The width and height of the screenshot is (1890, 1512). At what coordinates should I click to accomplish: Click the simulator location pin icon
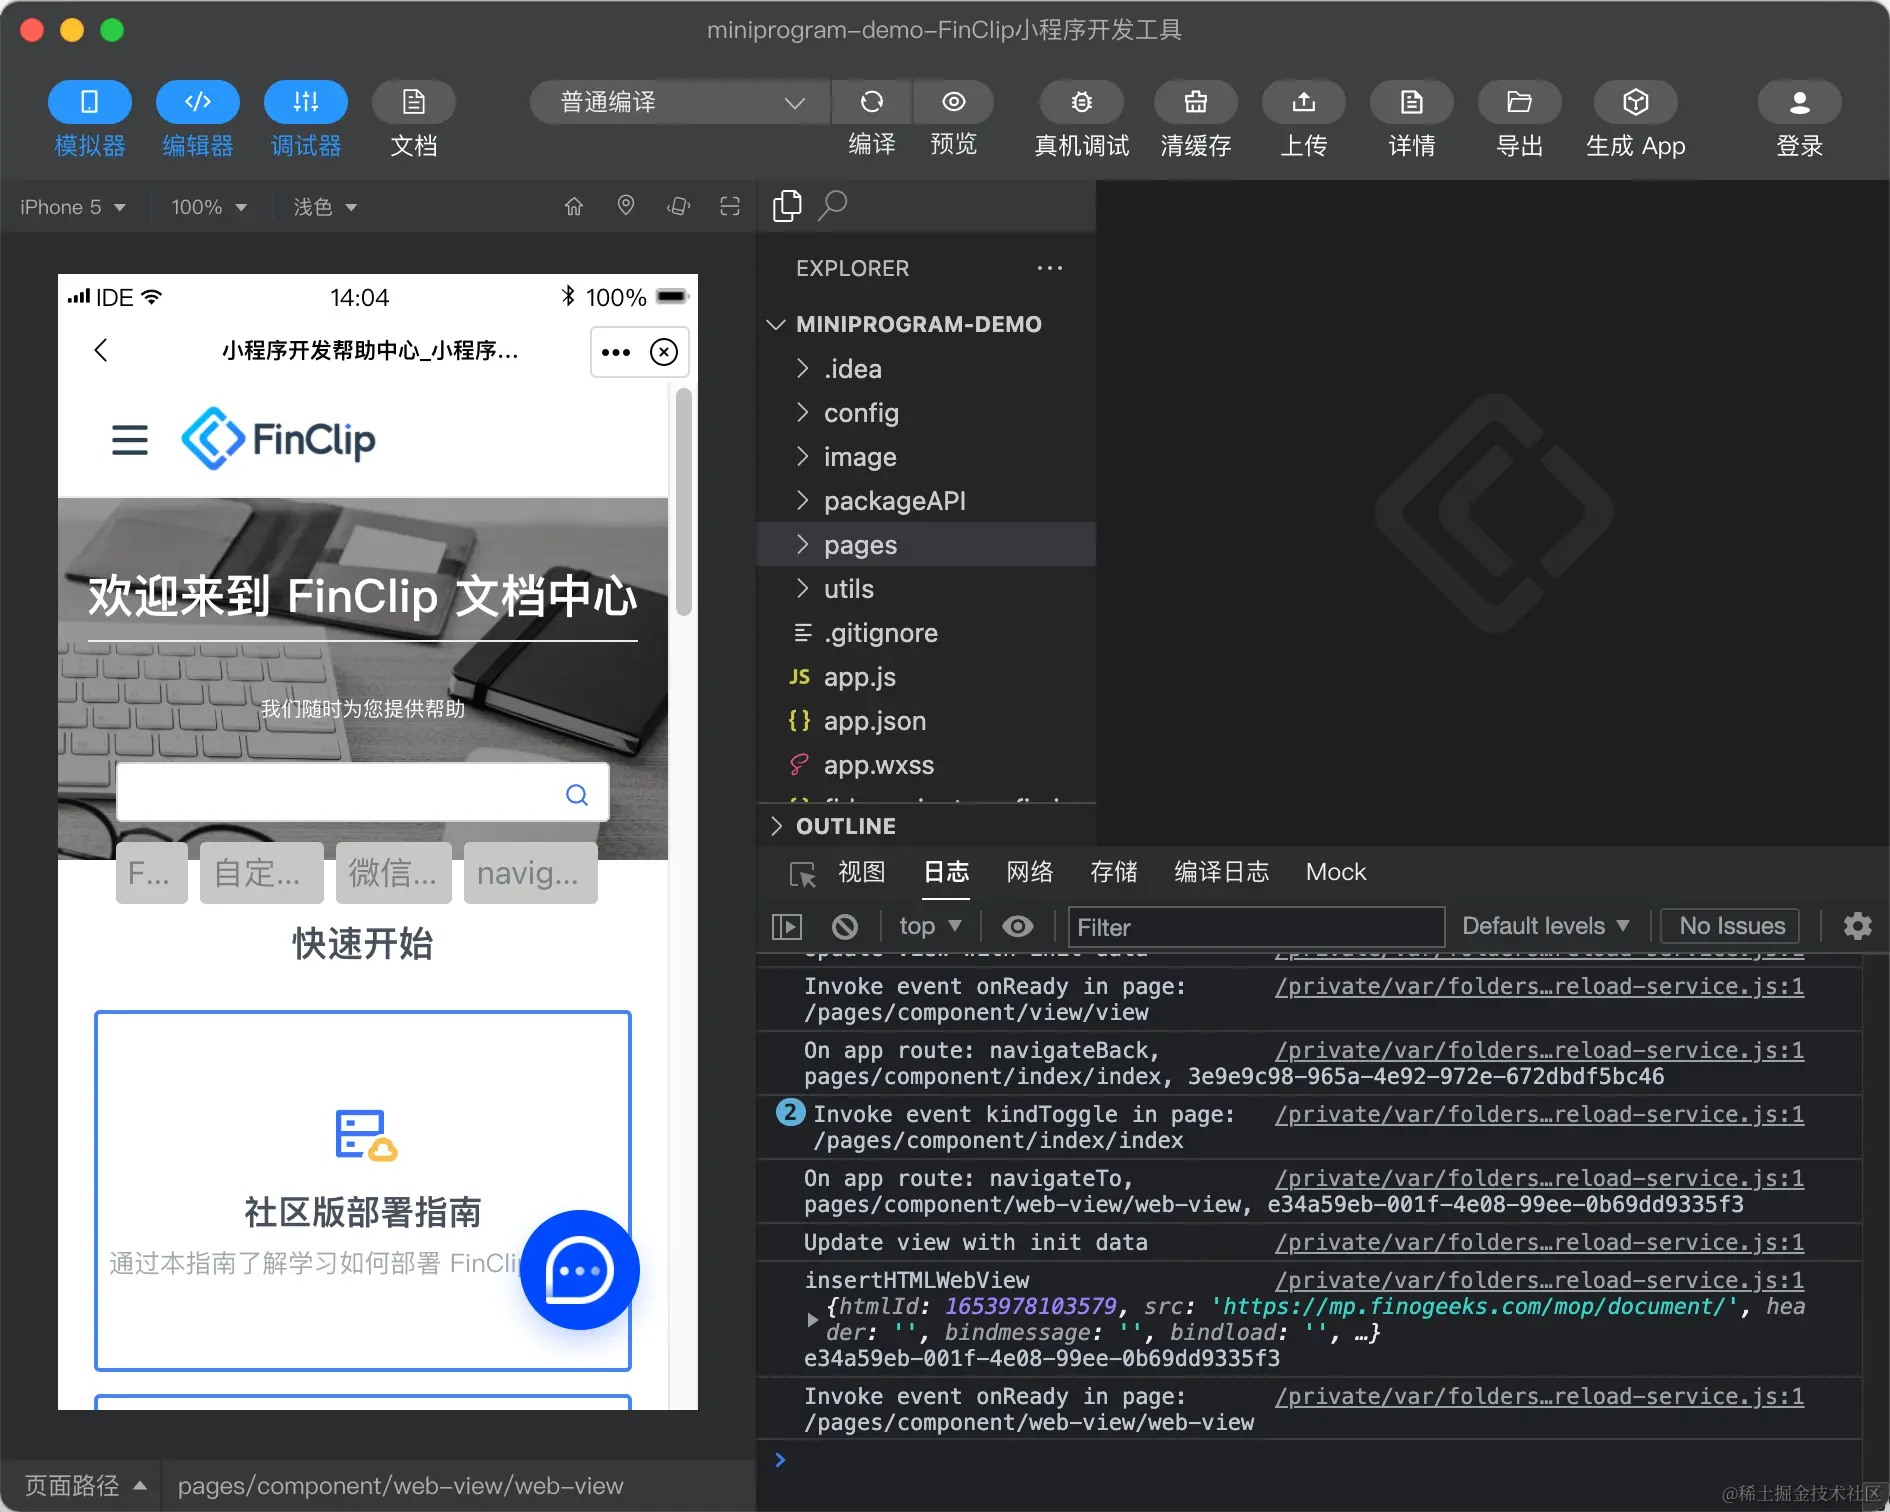(626, 206)
